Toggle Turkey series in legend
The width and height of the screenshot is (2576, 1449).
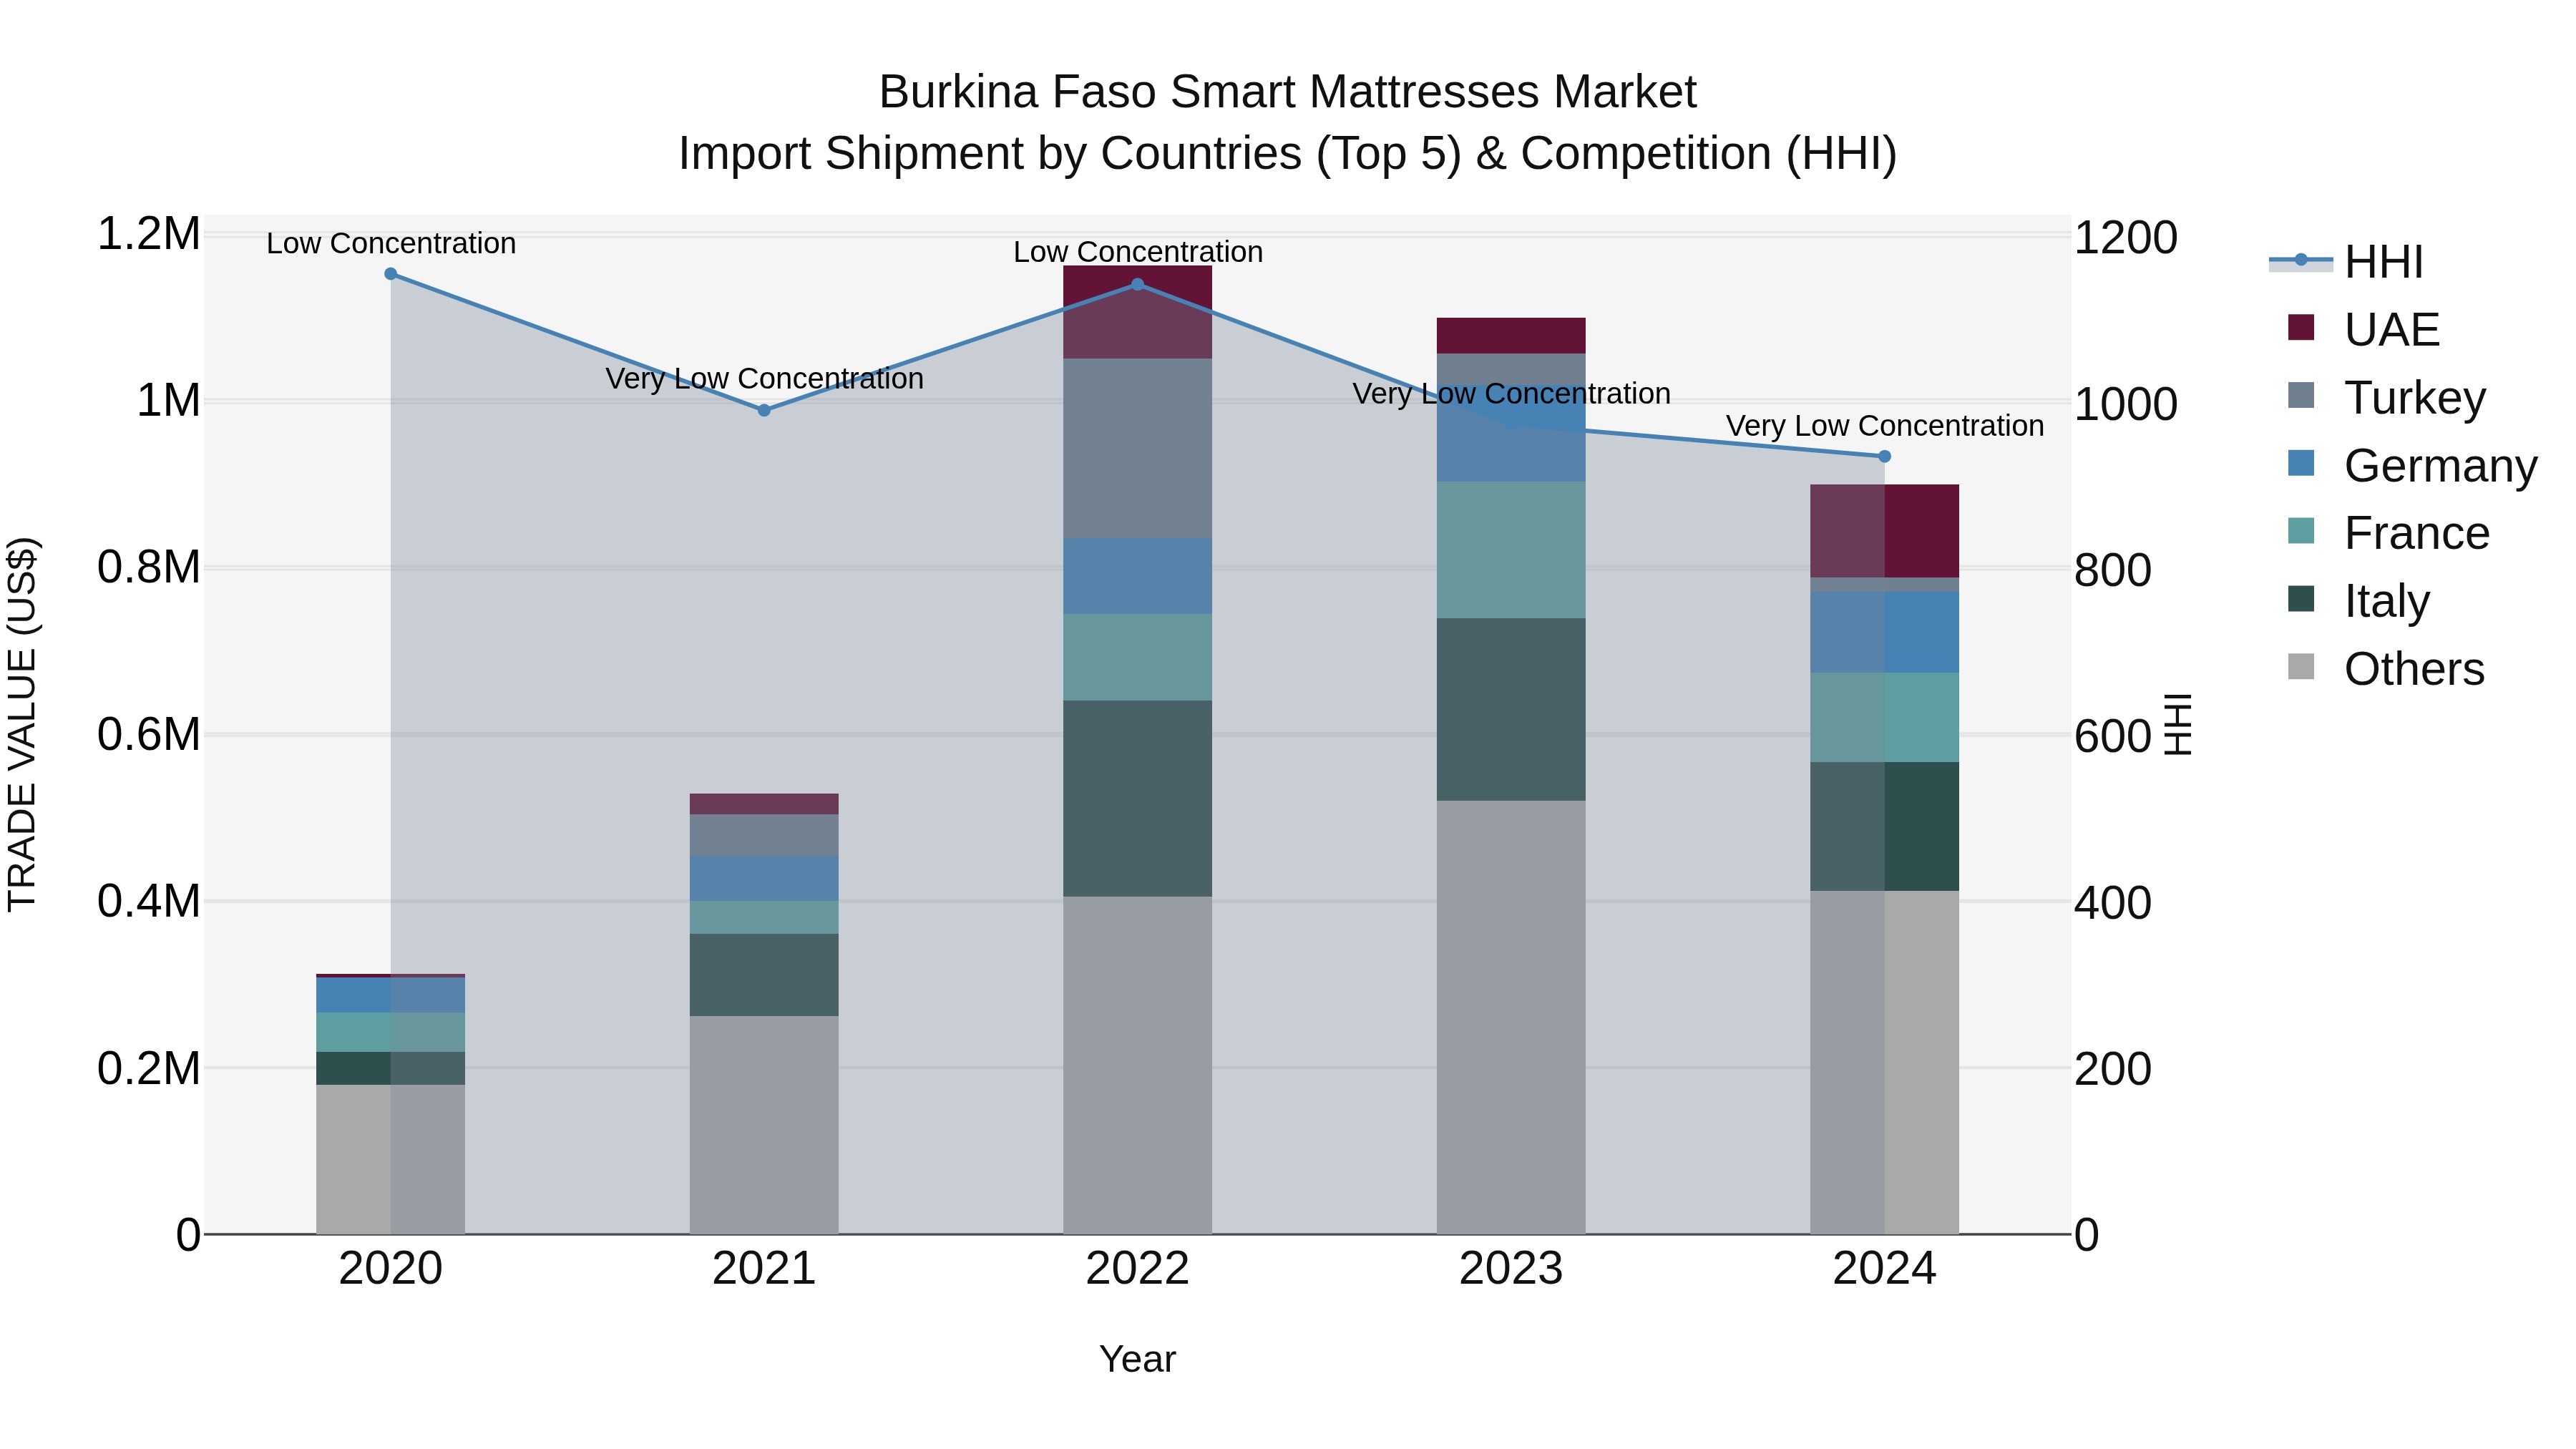click(2386, 398)
